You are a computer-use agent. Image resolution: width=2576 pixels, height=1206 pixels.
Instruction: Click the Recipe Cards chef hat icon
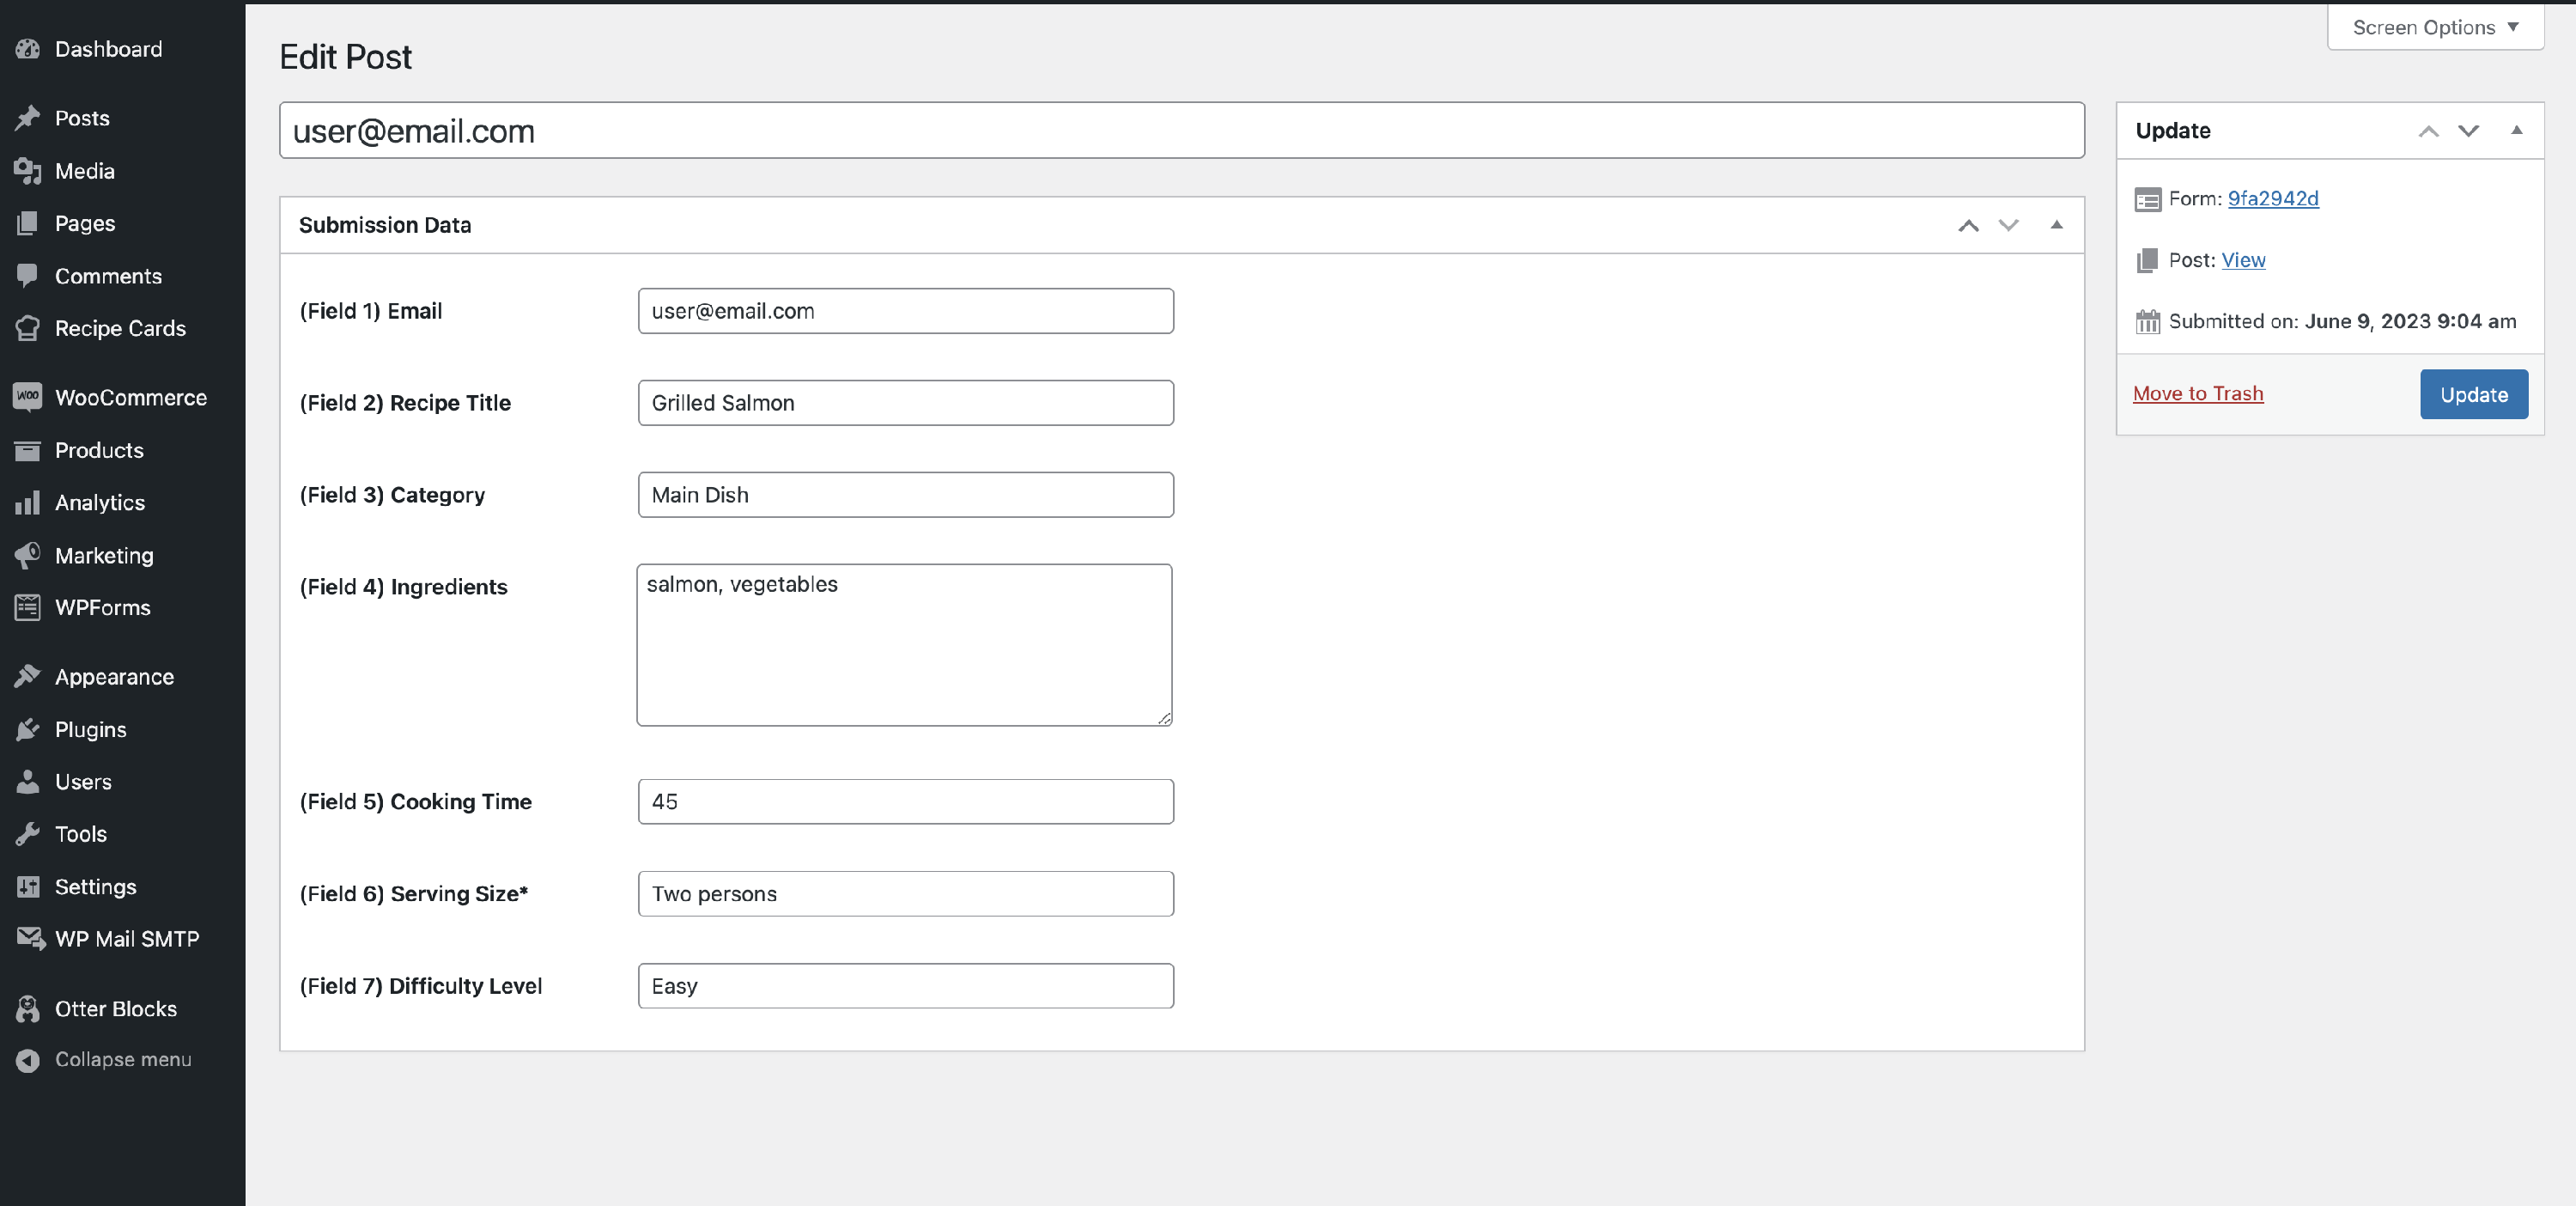click(28, 328)
